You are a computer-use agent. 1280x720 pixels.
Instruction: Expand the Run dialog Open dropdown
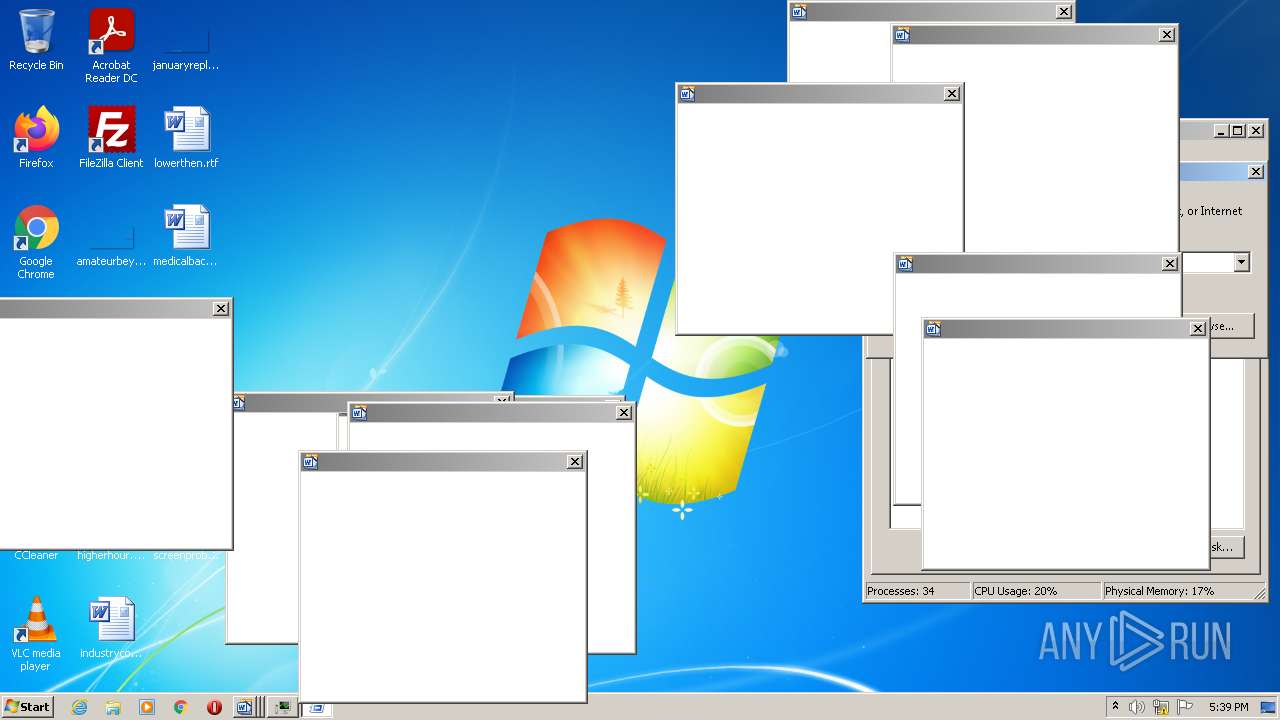coord(1241,263)
